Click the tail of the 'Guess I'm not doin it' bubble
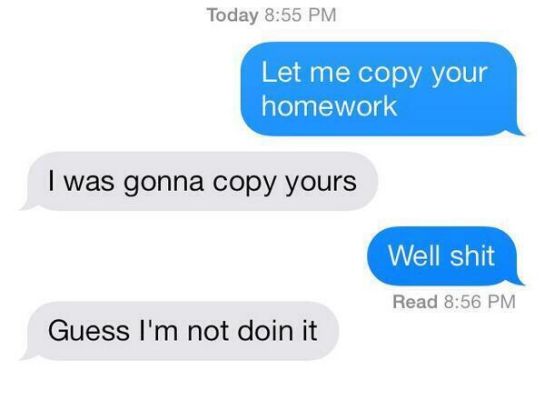 tap(27, 355)
